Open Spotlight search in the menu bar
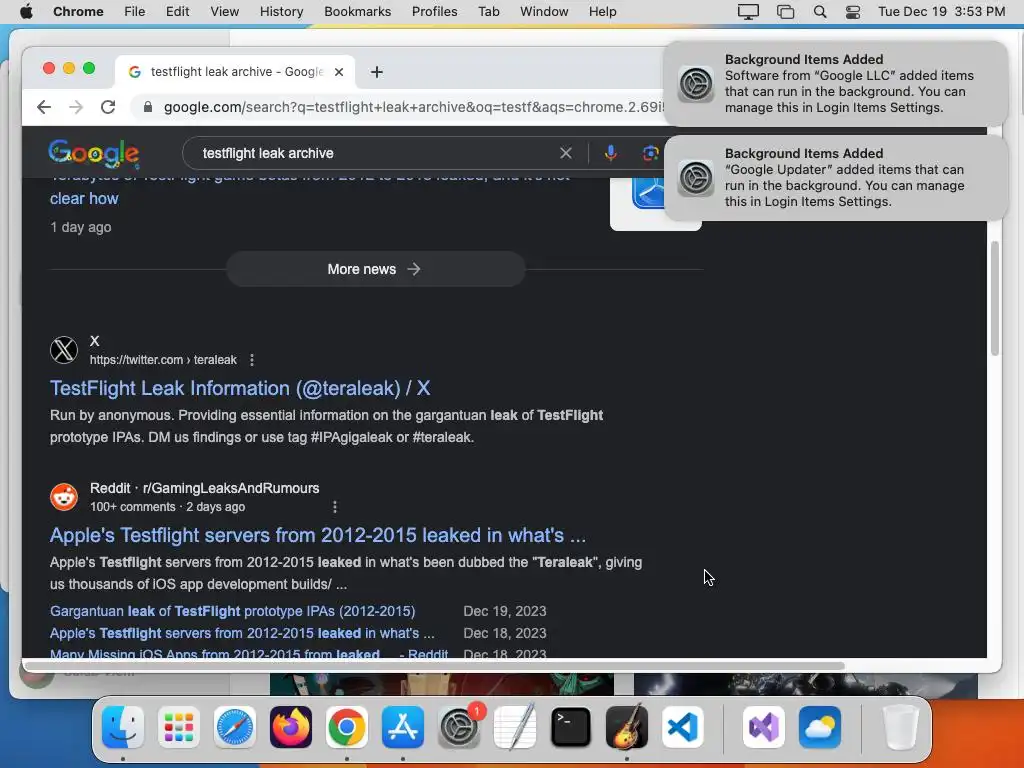The image size is (1024, 768). [820, 12]
